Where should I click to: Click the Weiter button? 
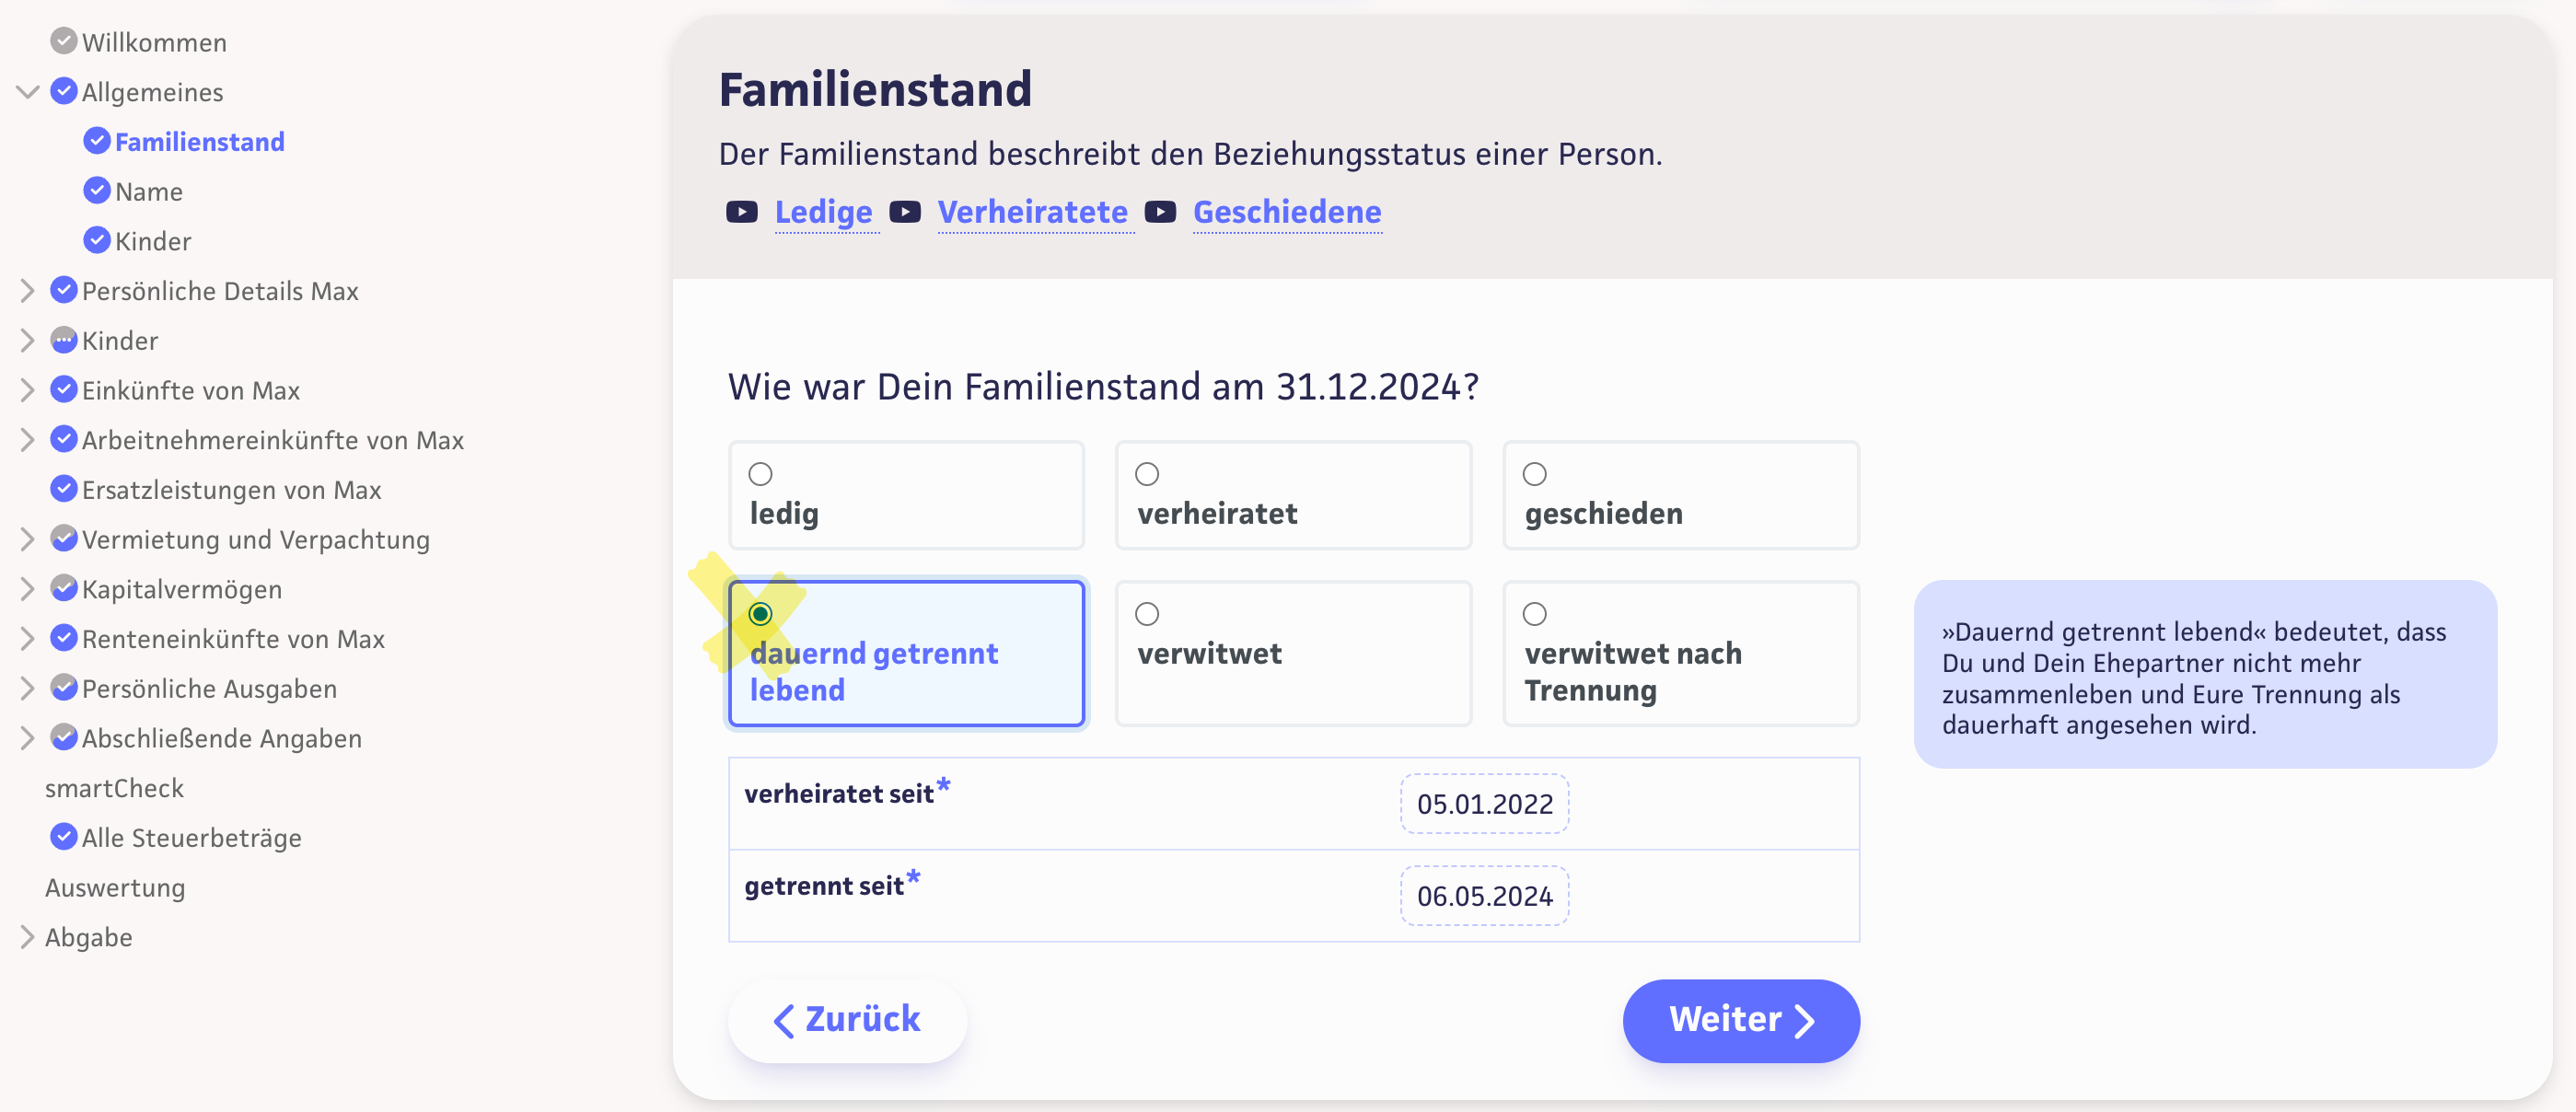(1740, 1020)
